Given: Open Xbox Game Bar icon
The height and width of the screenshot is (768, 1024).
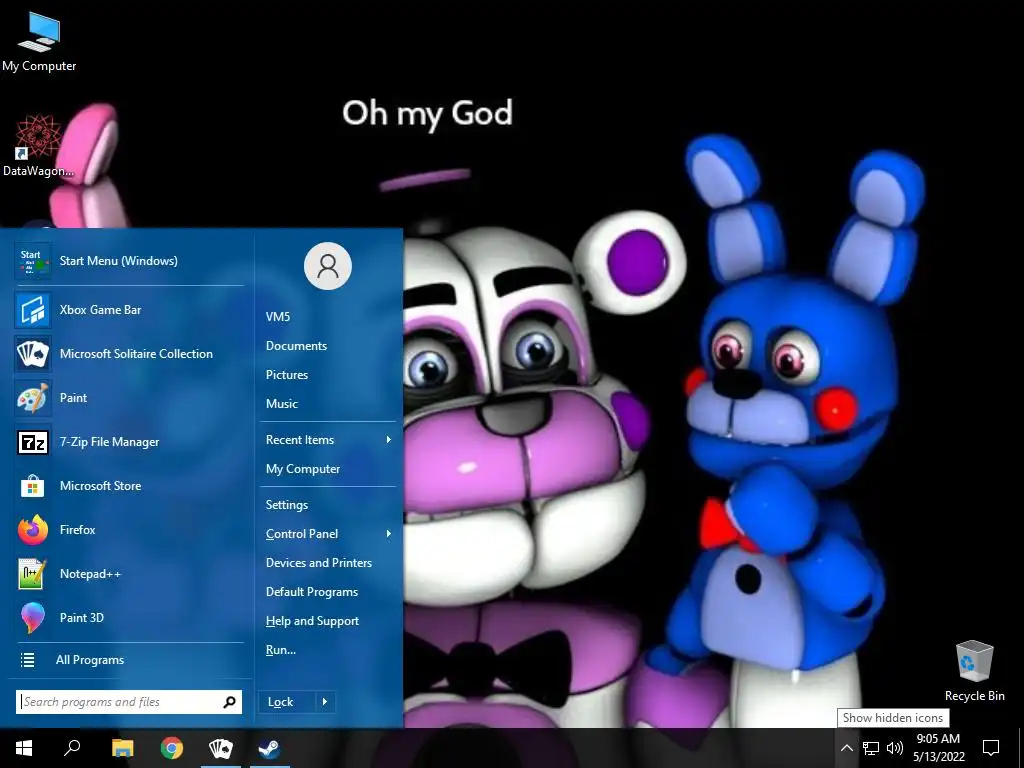Looking at the screenshot, I should [33, 310].
